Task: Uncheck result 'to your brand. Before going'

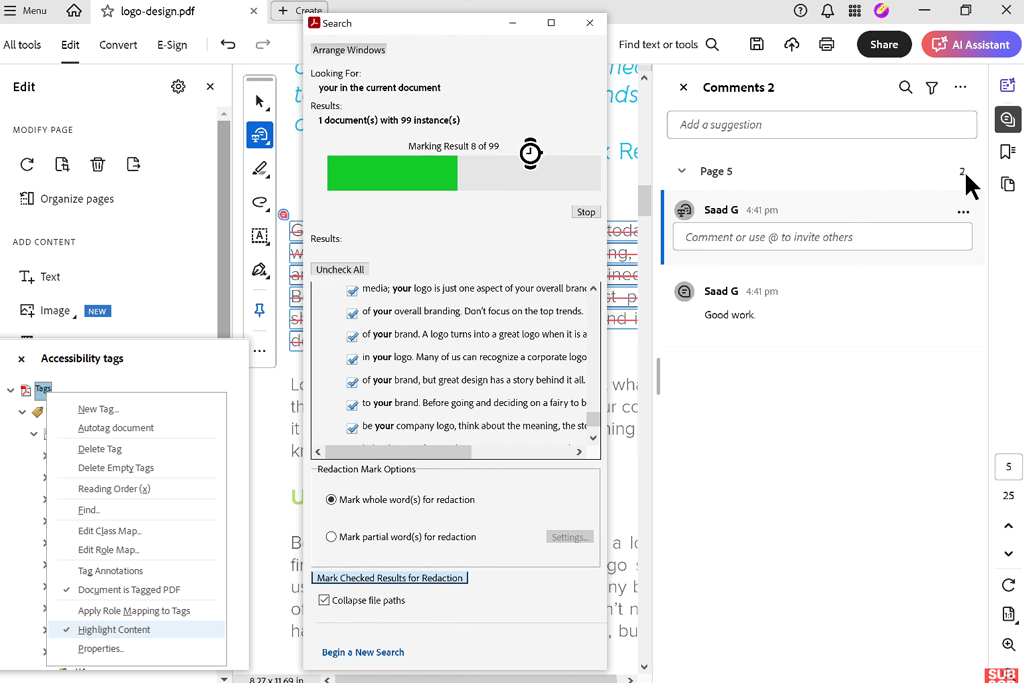Action: click(352, 405)
